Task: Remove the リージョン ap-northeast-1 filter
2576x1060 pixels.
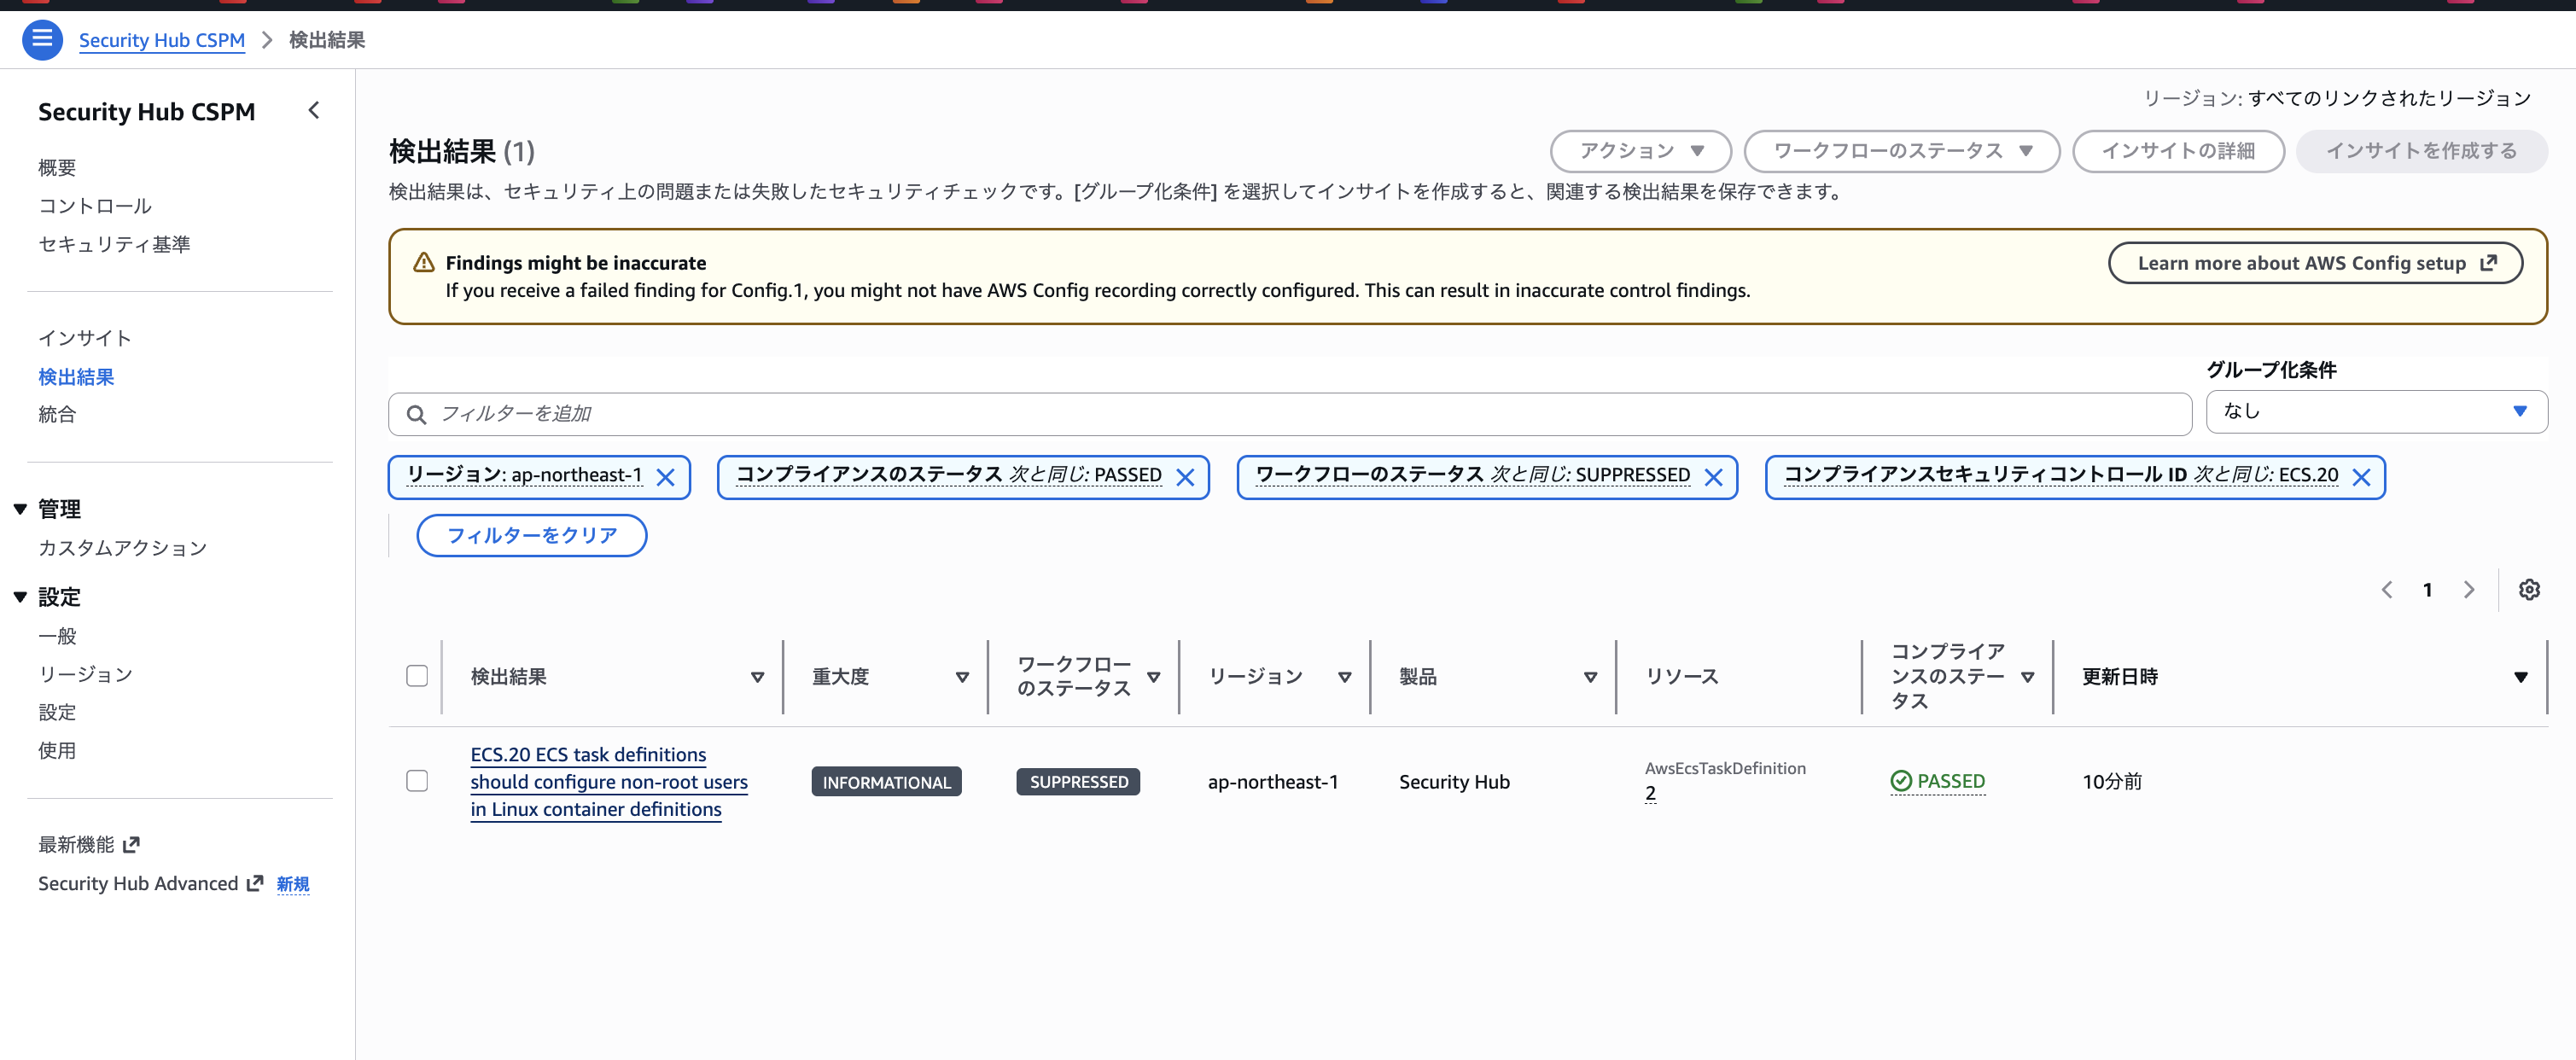Action: point(665,478)
